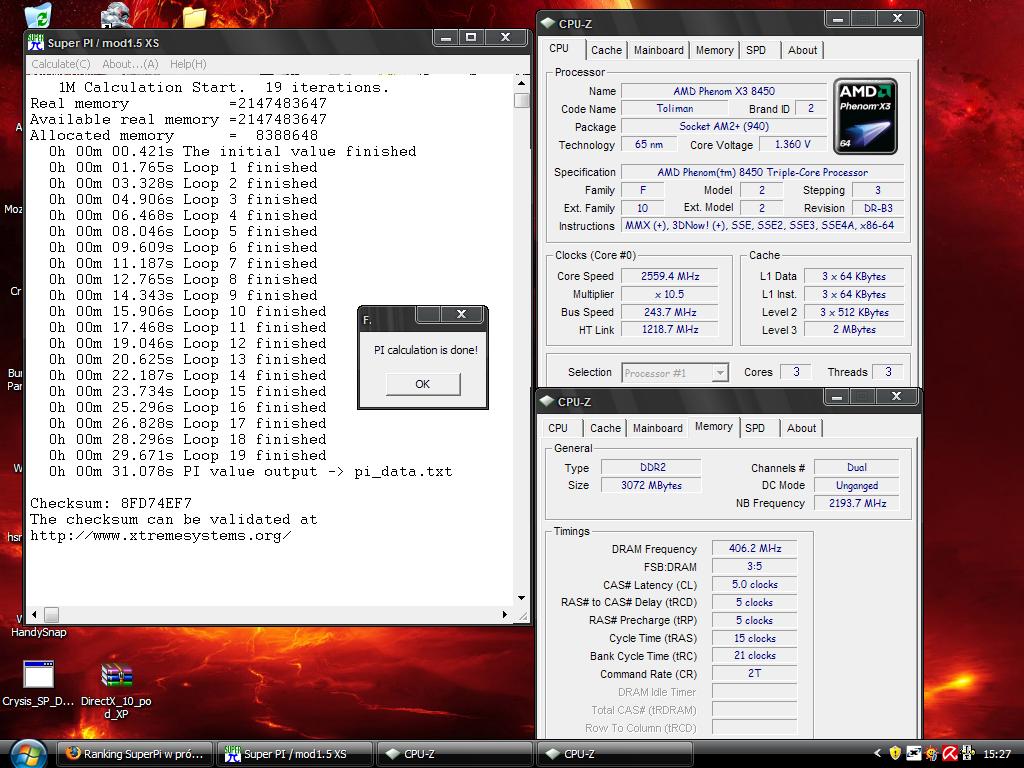Viewport: 1024px width, 768px height.
Task: Click Super PI horizontal scrollbar left arrow
Action: point(34,615)
